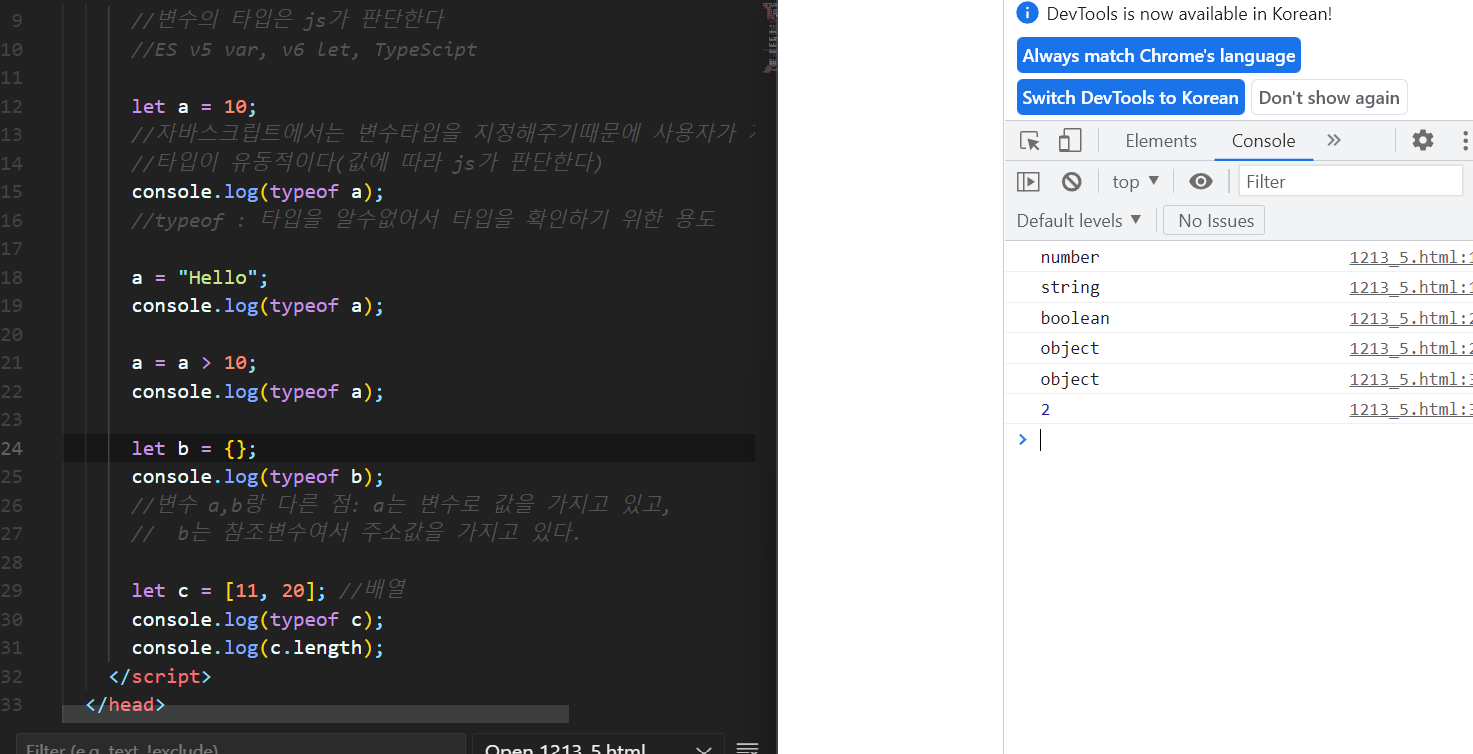Click comment '//ES v5 var, v6 let, TypeScipt'
The image size is (1473, 754).
304,49
